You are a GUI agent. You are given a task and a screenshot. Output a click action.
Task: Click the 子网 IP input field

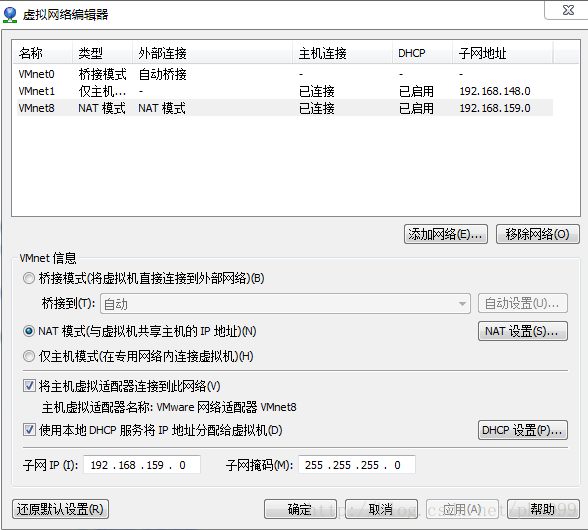[142, 465]
